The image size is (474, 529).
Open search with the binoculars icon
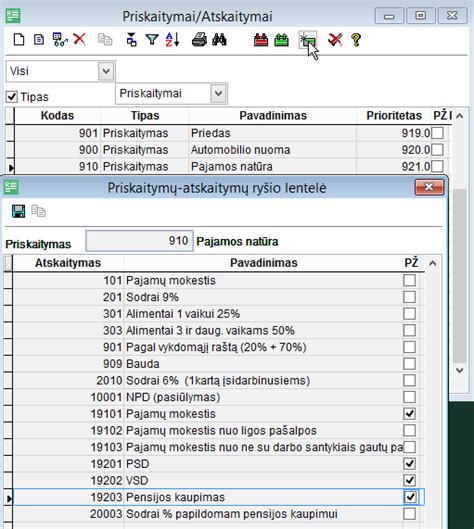click(x=219, y=40)
